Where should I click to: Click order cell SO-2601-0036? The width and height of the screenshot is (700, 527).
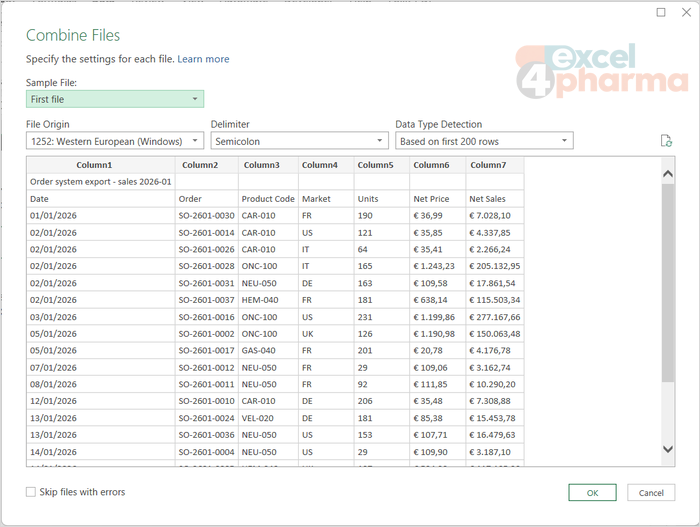[207, 435]
